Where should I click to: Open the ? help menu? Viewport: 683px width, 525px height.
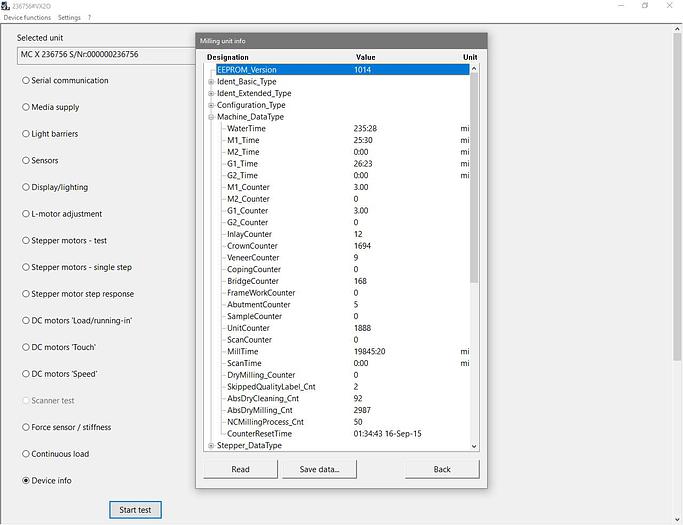coord(89,18)
